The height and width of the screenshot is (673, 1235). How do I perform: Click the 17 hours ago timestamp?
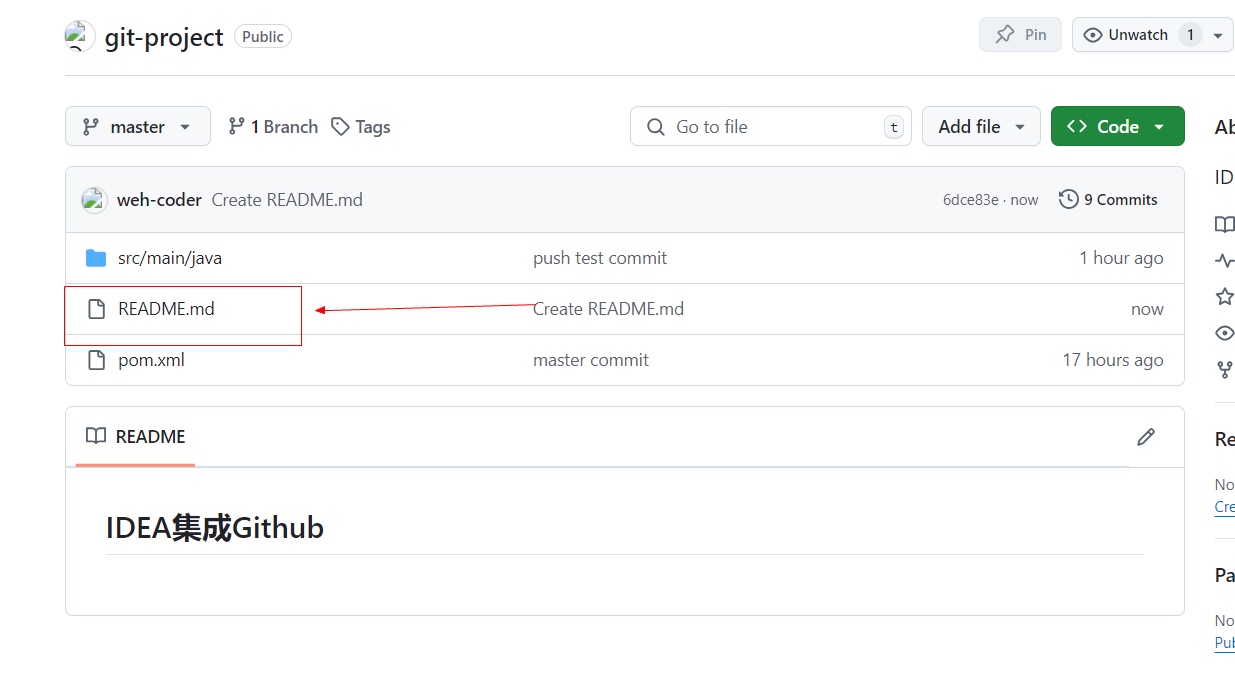point(1113,360)
